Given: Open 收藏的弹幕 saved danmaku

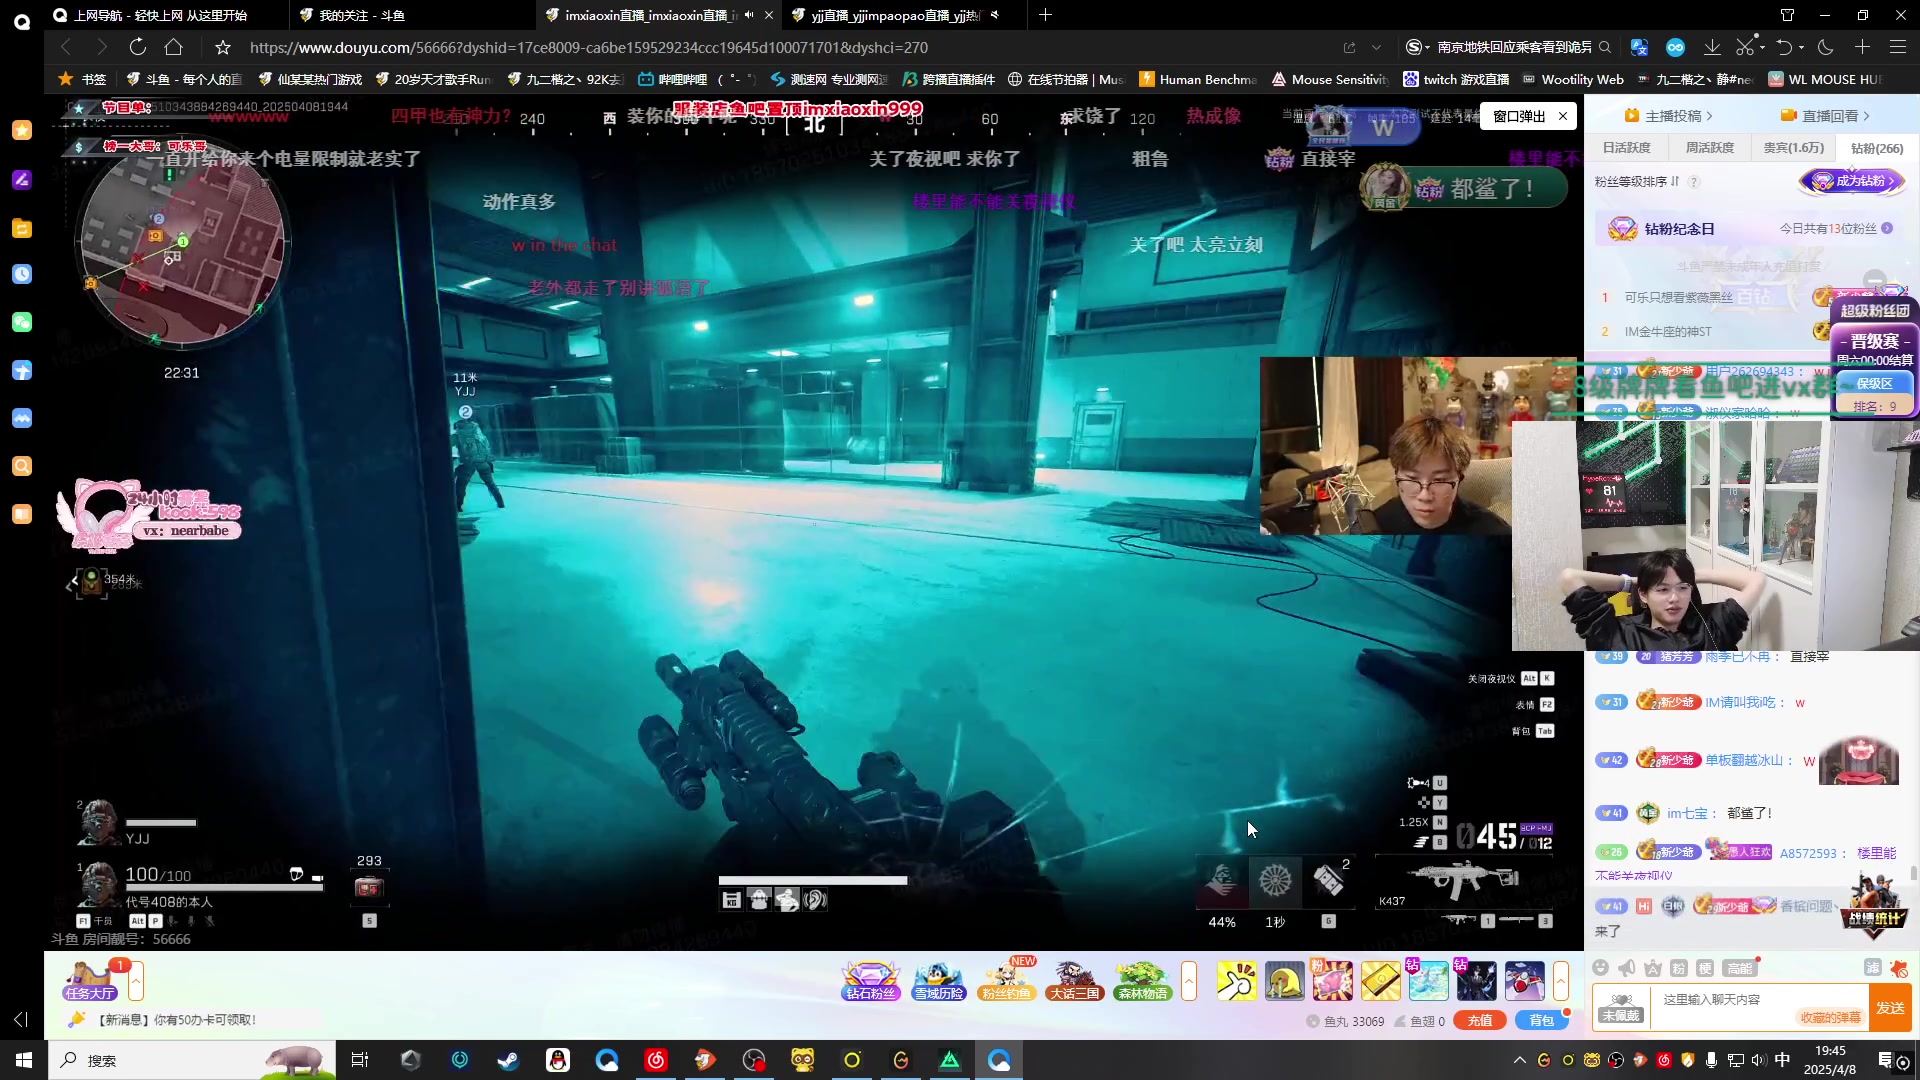Looking at the screenshot, I should tap(1830, 1018).
